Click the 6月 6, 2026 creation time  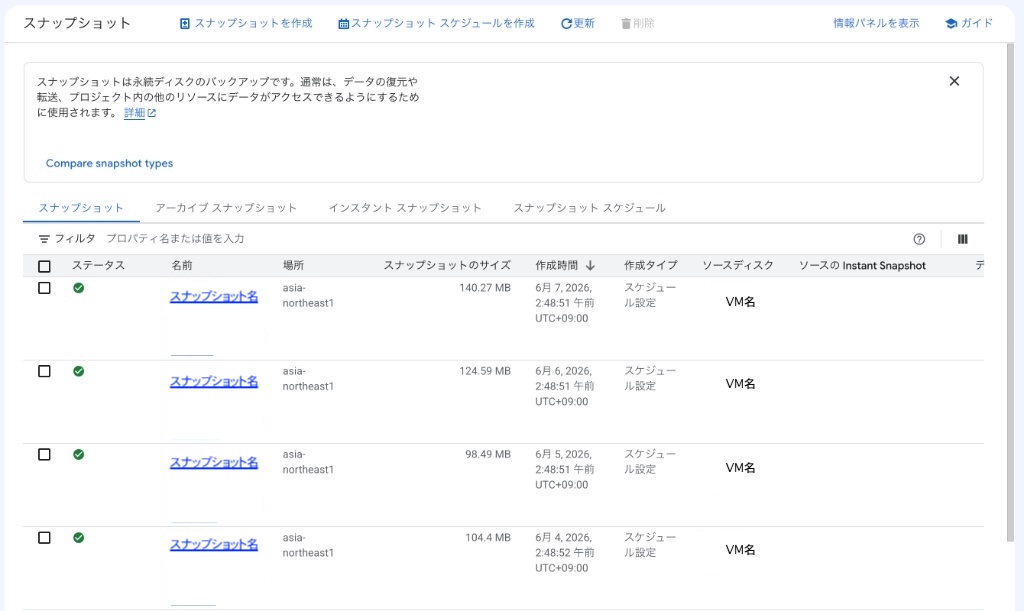[x=564, y=386]
